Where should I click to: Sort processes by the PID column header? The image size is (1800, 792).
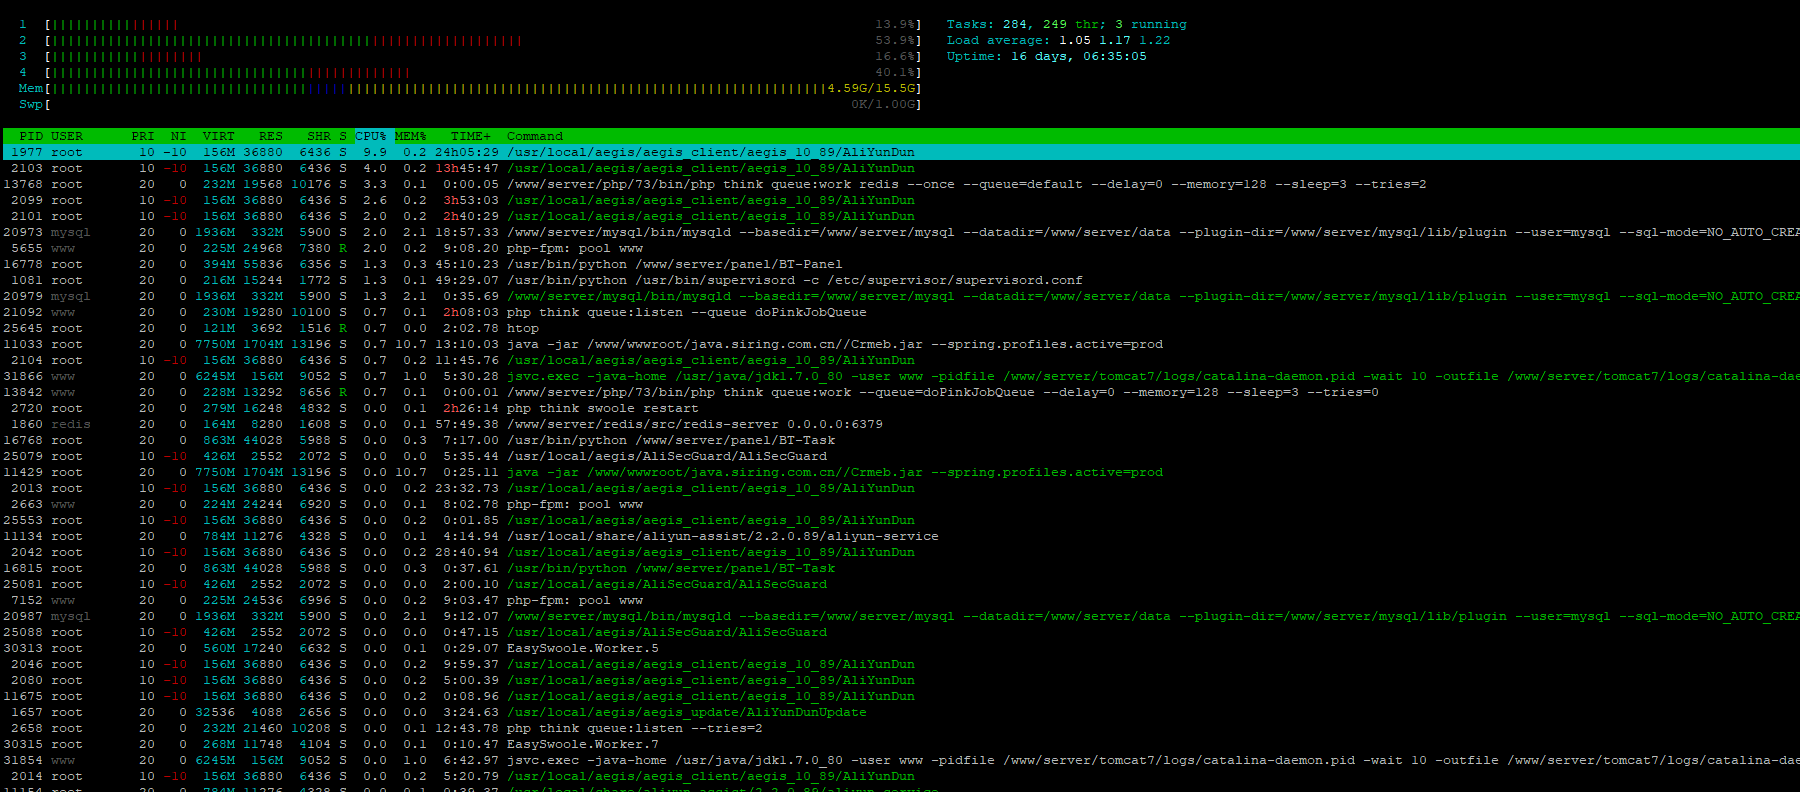(31, 136)
